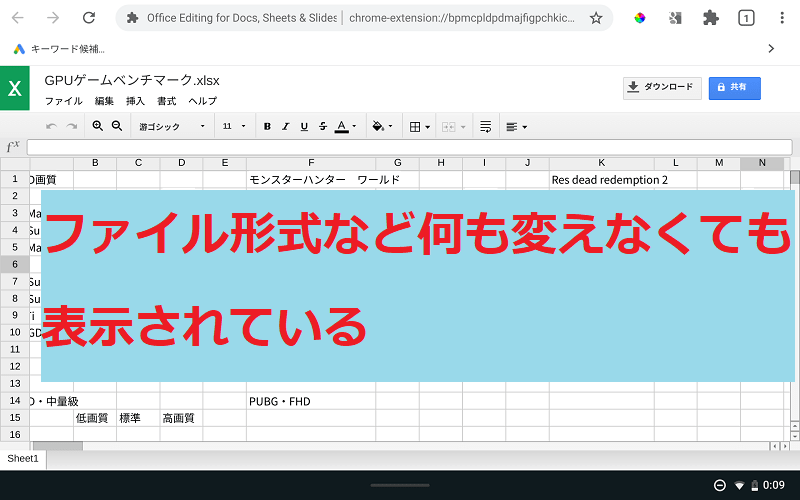The height and width of the screenshot is (500, 800).
Task: Open the tab switcher showing 1 tab
Action: pyautogui.click(x=746, y=18)
